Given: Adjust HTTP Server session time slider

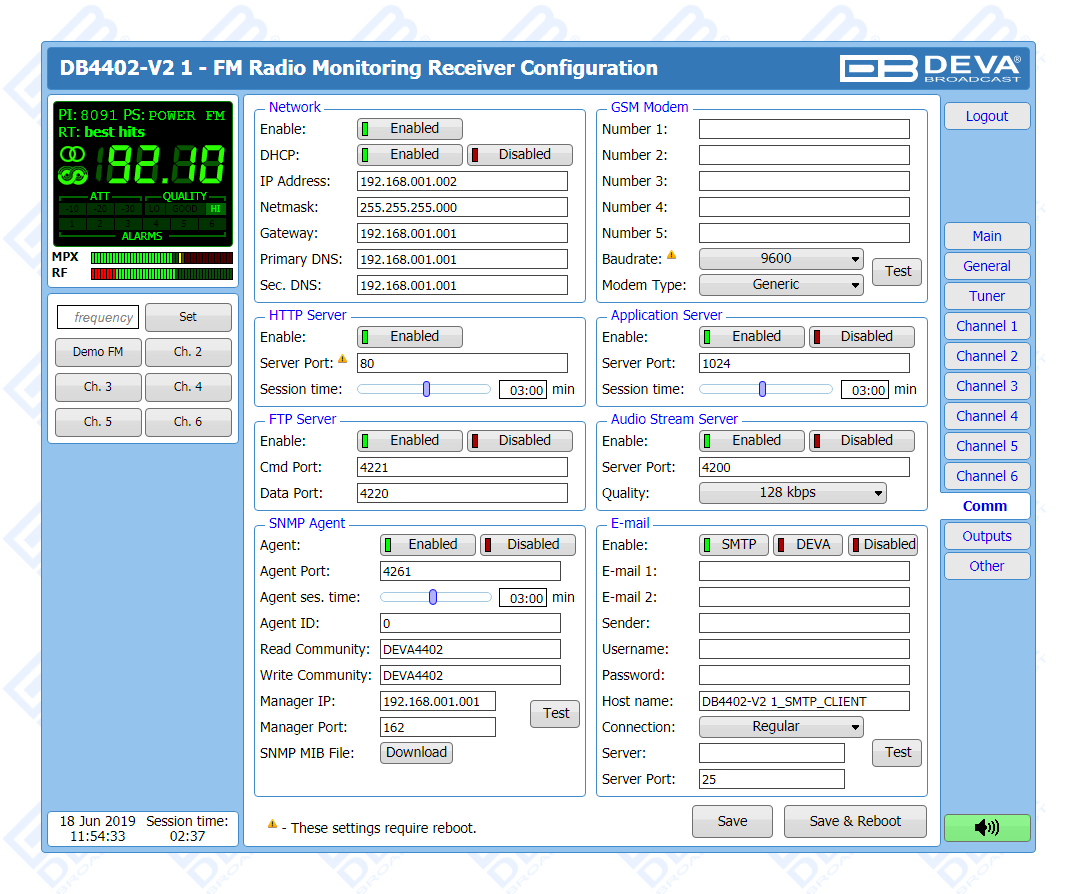Looking at the screenshot, I should click(426, 389).
